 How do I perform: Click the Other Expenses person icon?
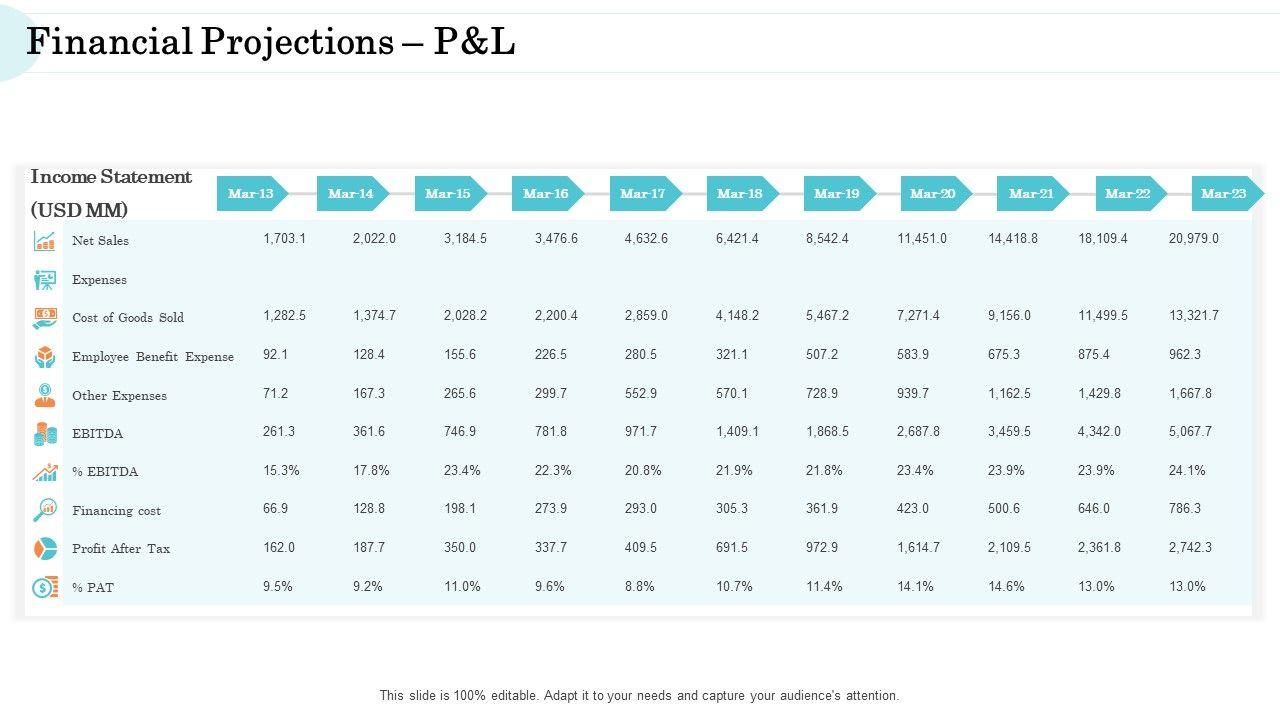[45, 395]
